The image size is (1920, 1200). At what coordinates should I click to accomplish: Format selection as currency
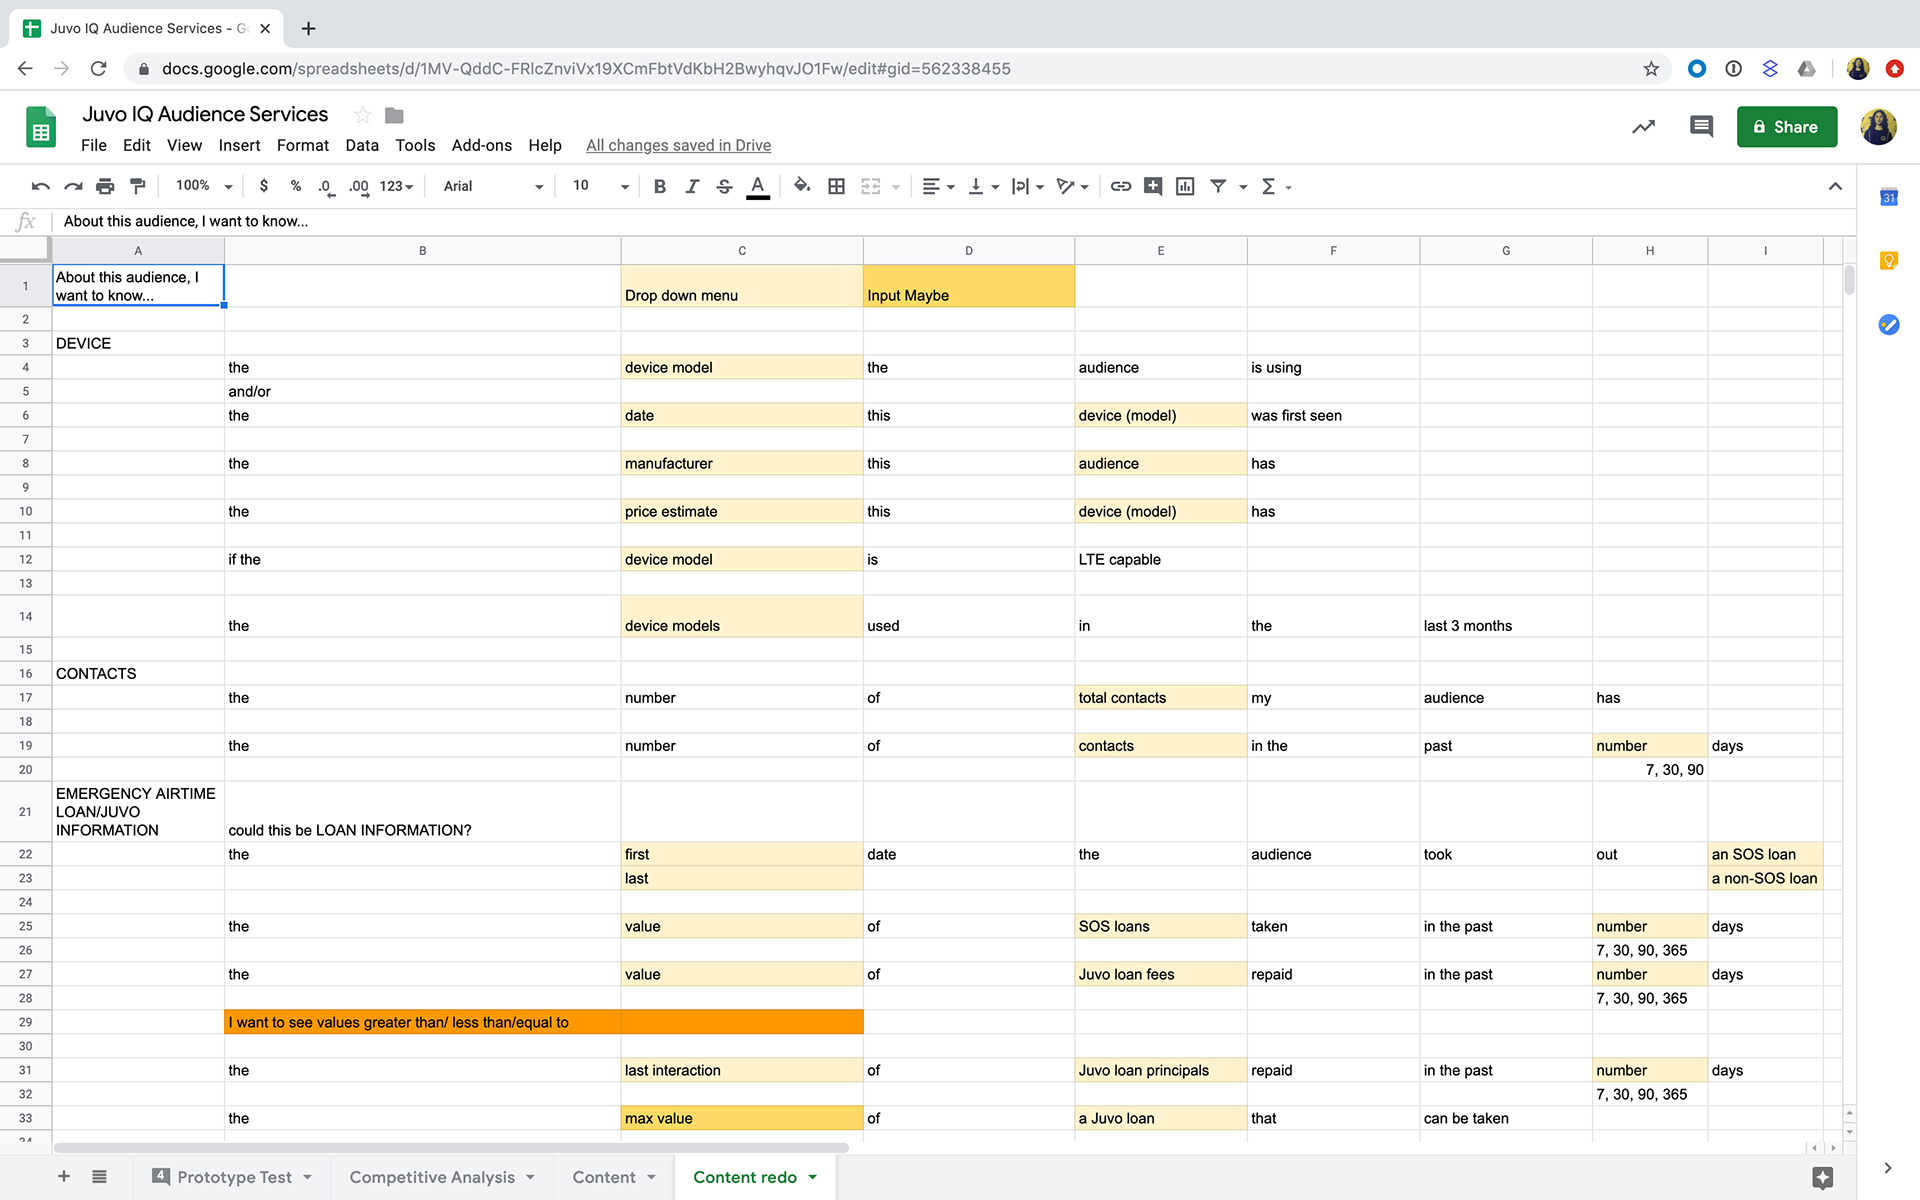click(263, 186)
